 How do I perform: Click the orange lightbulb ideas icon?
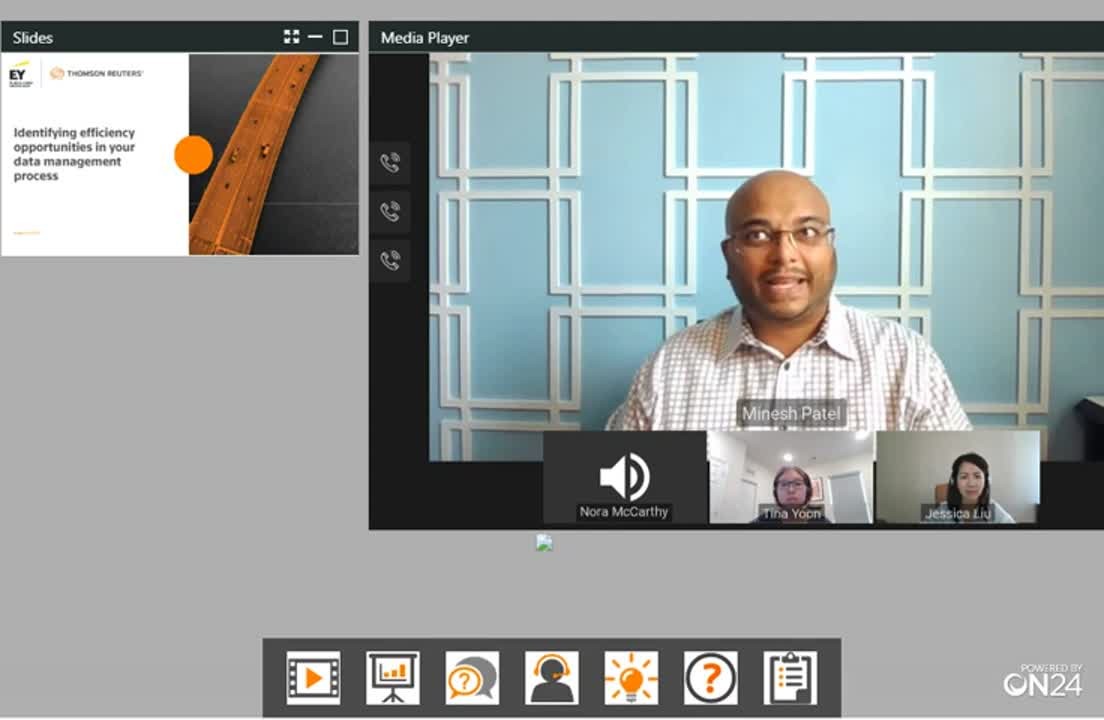point(631,678)
